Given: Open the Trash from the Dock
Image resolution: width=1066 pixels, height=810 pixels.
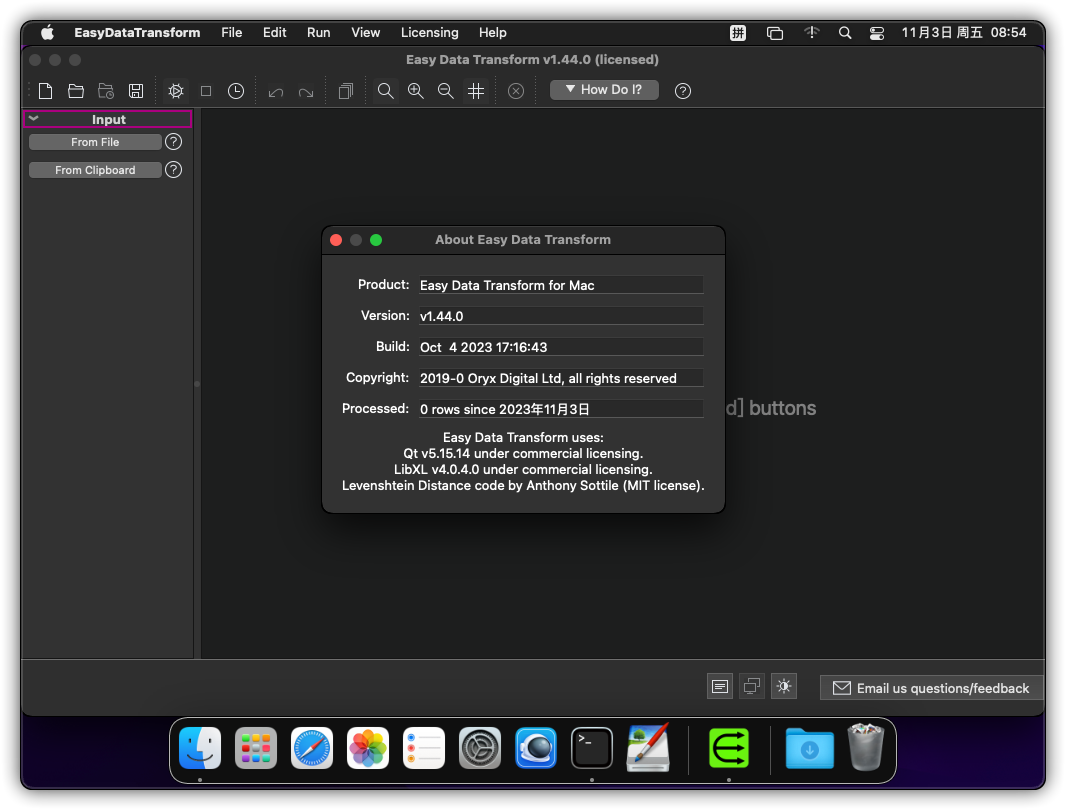Looking at the screenshot, I should point(865,747).
